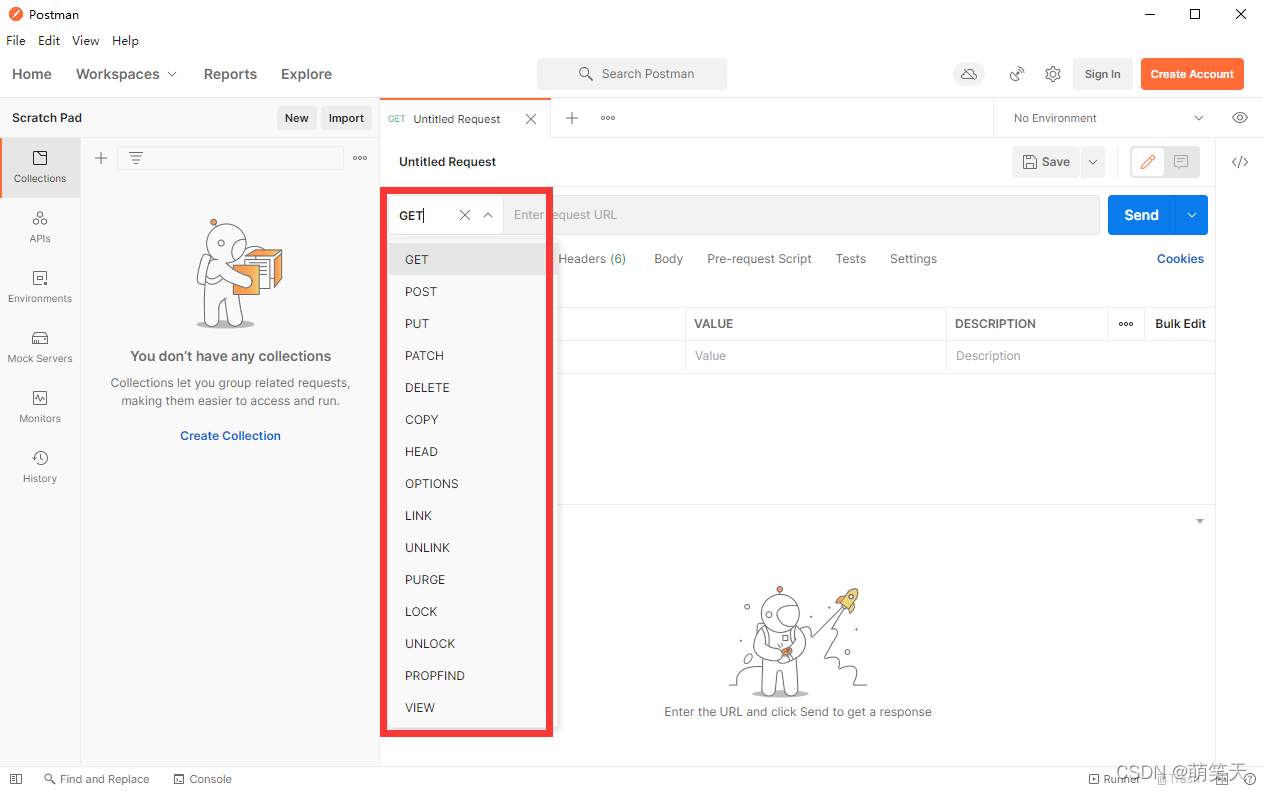Open the Collections sidebar panel
This screenshot has width=1263, height=791.
[x=40, y=167]
